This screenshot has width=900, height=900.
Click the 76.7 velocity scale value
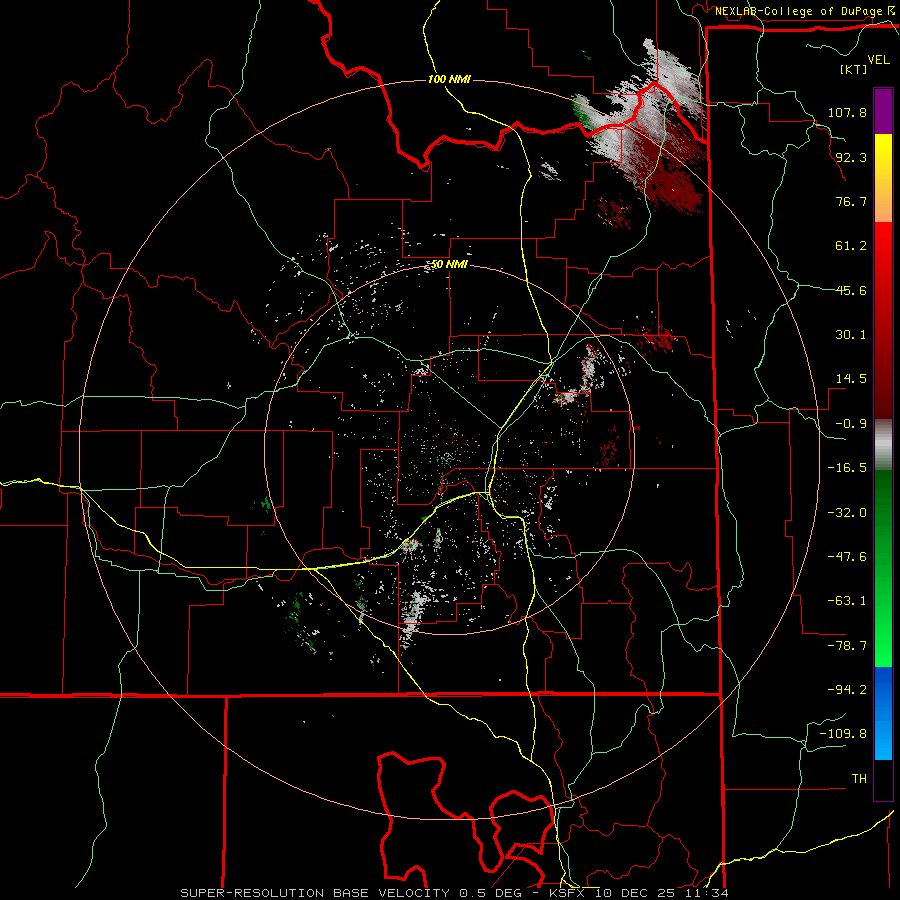(x=851, y=201)
